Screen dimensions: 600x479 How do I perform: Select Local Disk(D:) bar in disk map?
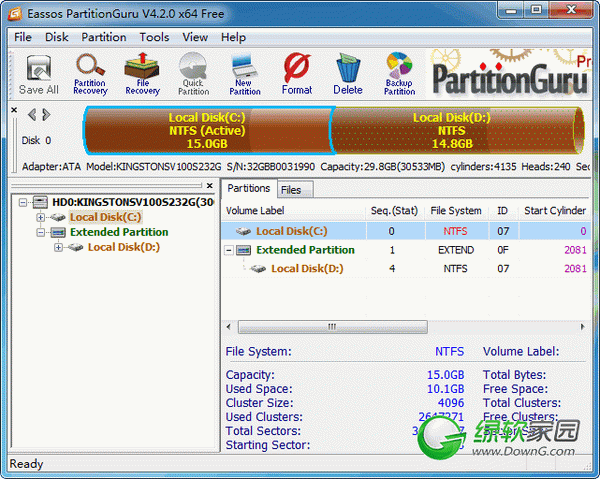456,130
